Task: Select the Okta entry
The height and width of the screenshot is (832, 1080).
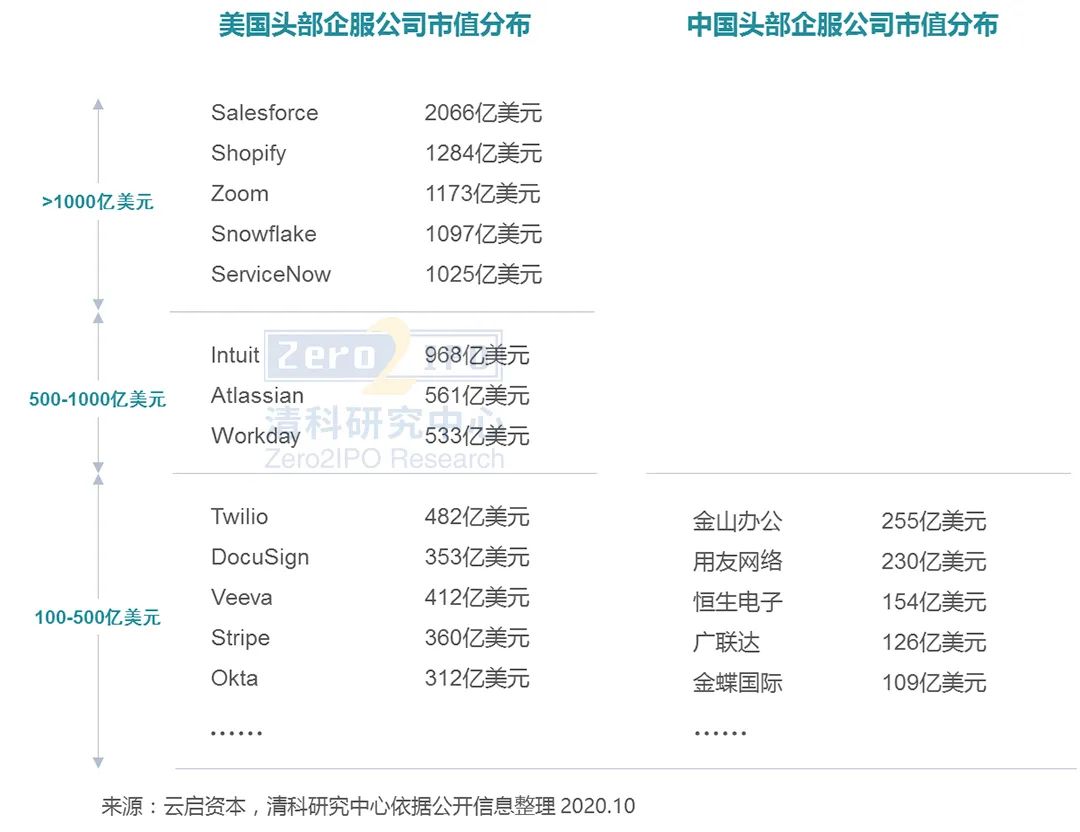Action: [233, 678]
